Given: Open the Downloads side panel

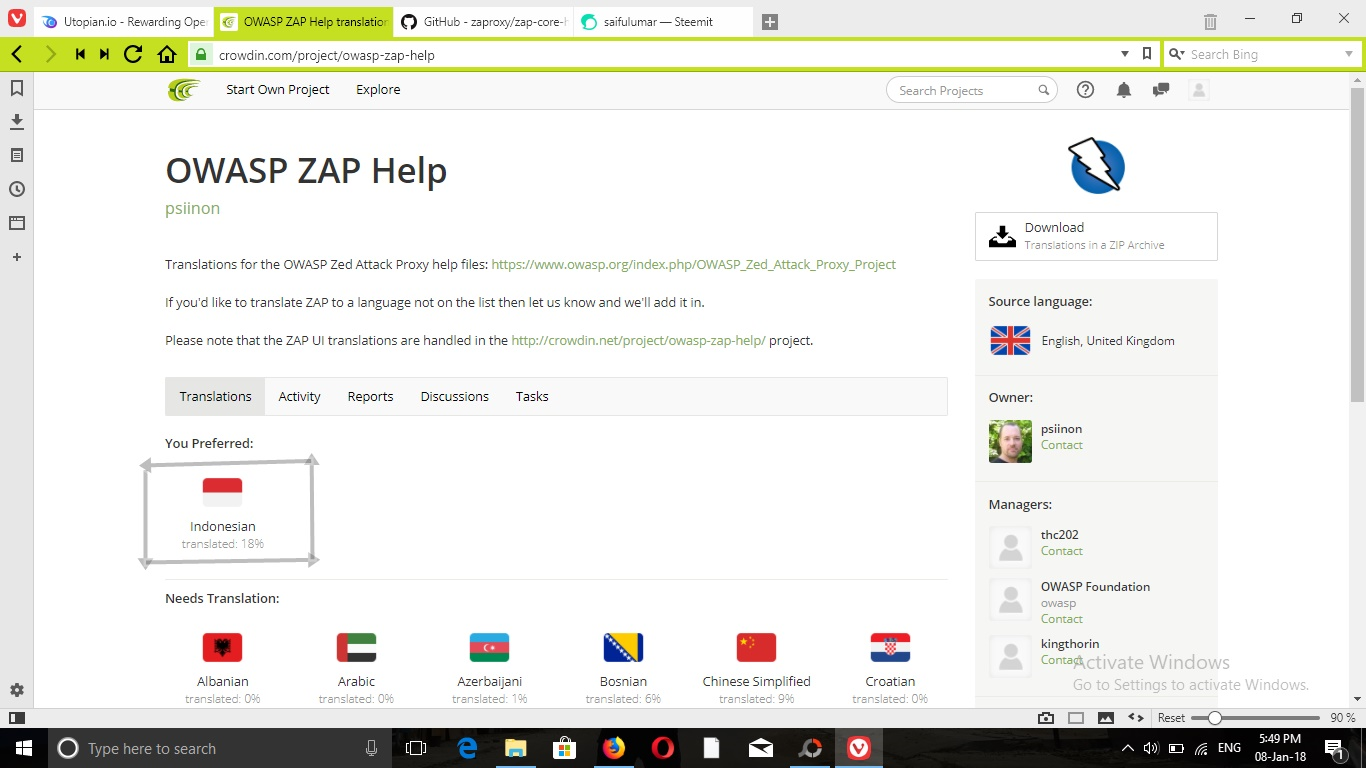Looking at the screenshot, I should [x=17, y=121].
